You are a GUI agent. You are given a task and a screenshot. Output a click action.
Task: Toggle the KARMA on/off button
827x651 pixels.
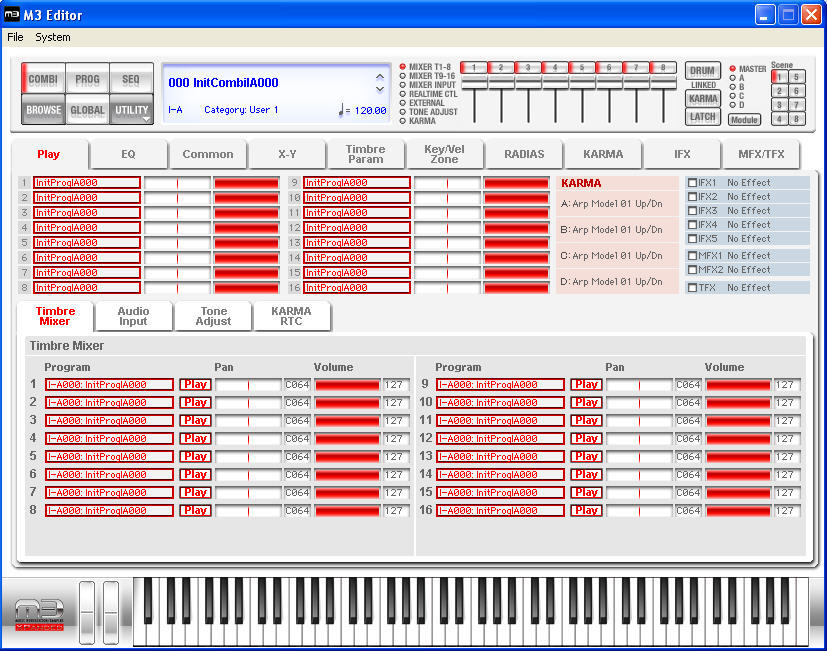[703, 99]
